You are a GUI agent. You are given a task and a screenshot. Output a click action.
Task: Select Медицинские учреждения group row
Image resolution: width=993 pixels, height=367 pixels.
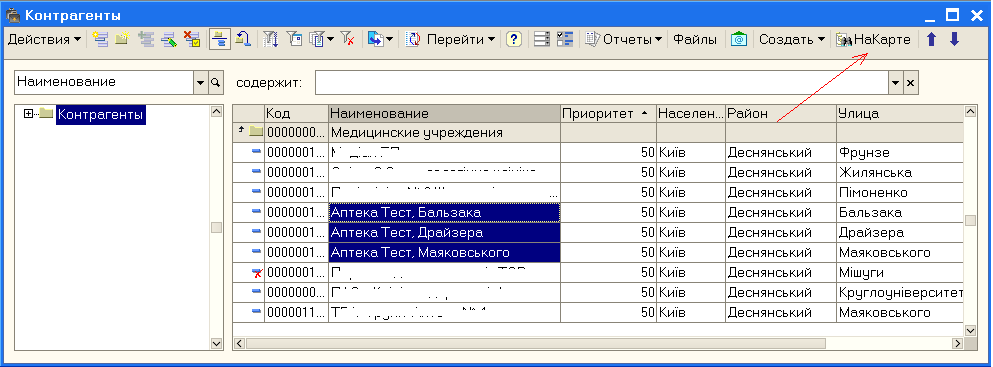click(598, 133)
